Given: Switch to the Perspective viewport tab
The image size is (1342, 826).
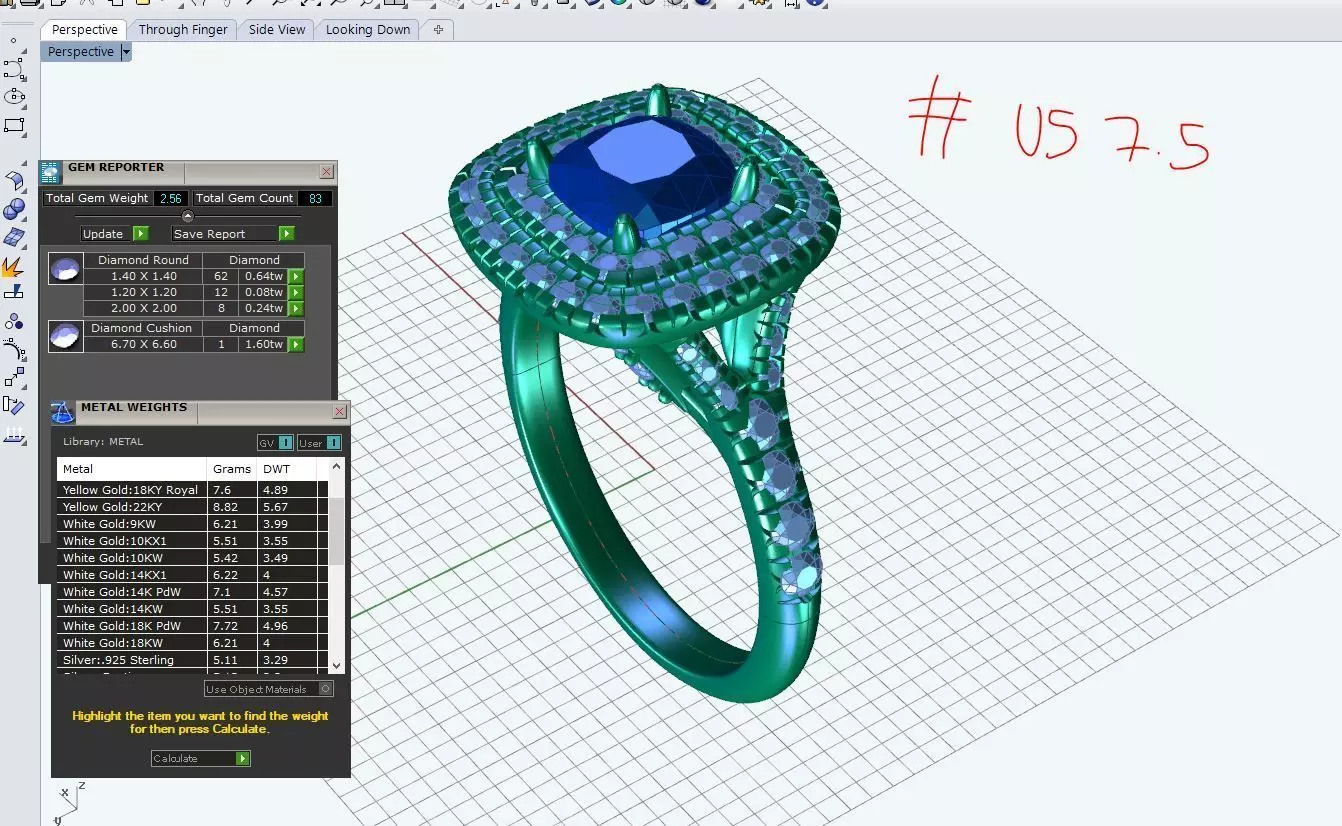Looking at the screenshot, I should click(85, 30).
